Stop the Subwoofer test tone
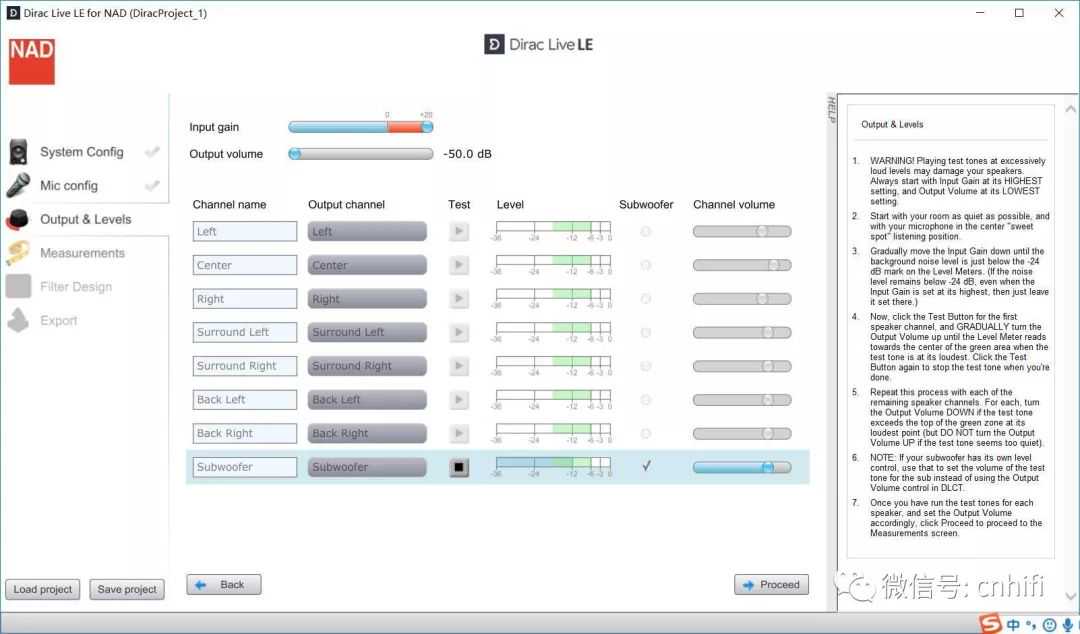This screenshot has width=1080, height=634. 459,467
